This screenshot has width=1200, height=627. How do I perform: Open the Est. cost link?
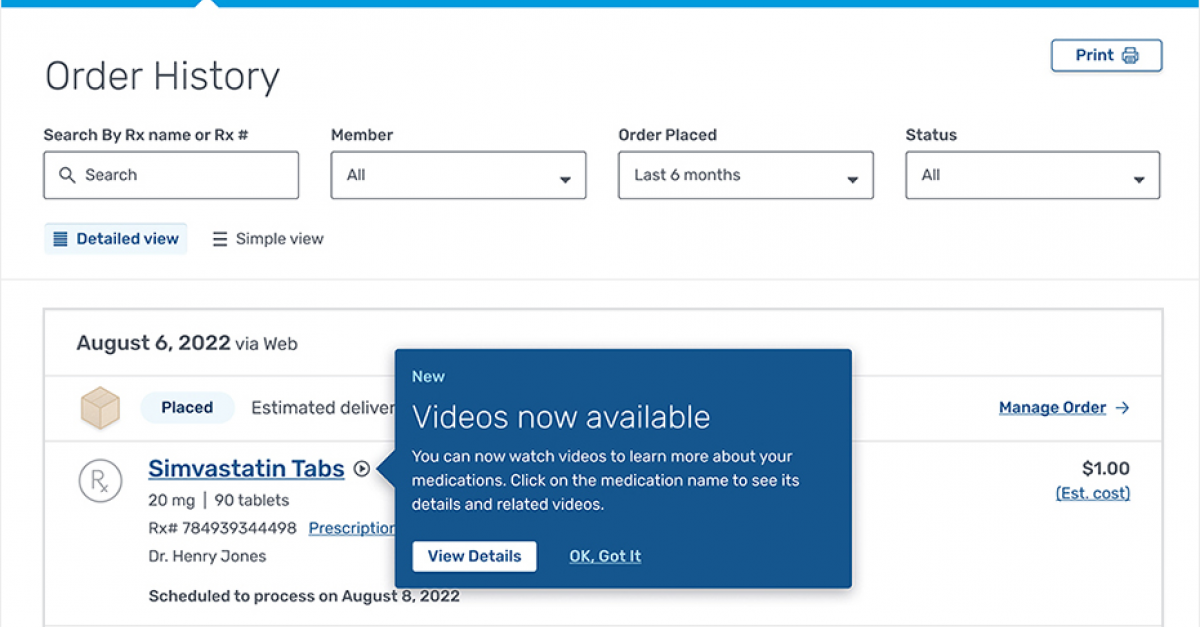click(x=1093, y=493)
